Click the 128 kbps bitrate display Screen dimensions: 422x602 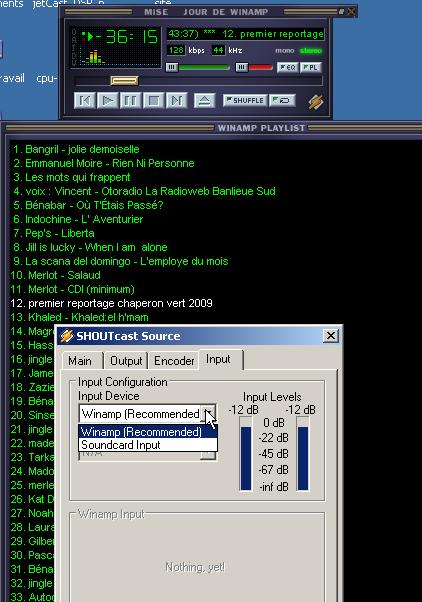tap(176, 50)
